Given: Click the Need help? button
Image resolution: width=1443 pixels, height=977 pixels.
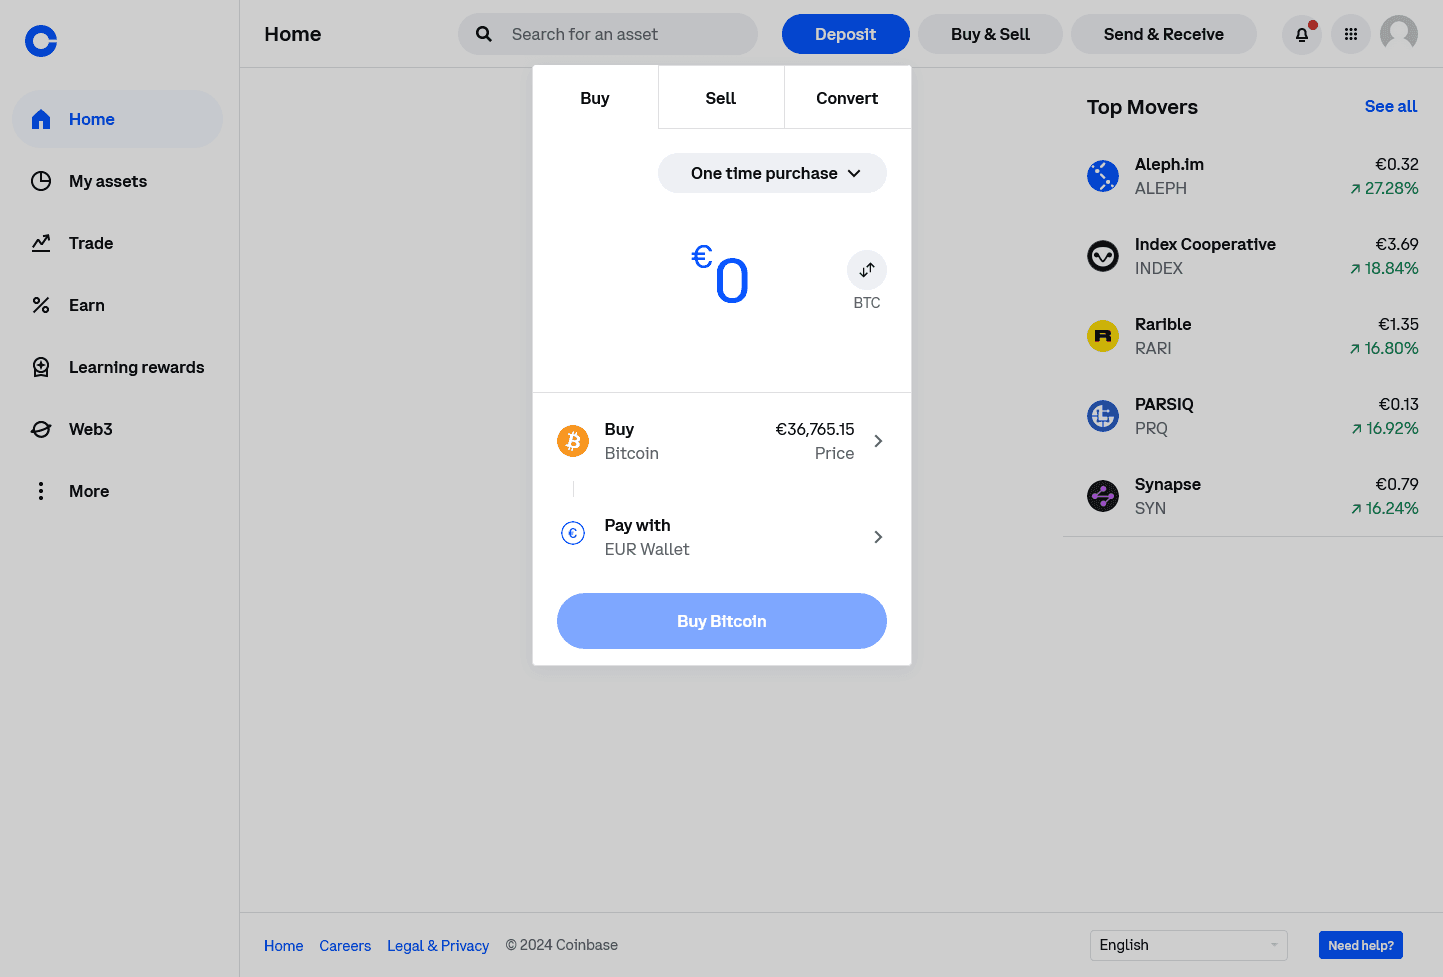Looking at the screenshot, I should click(x=1361, y=945).
